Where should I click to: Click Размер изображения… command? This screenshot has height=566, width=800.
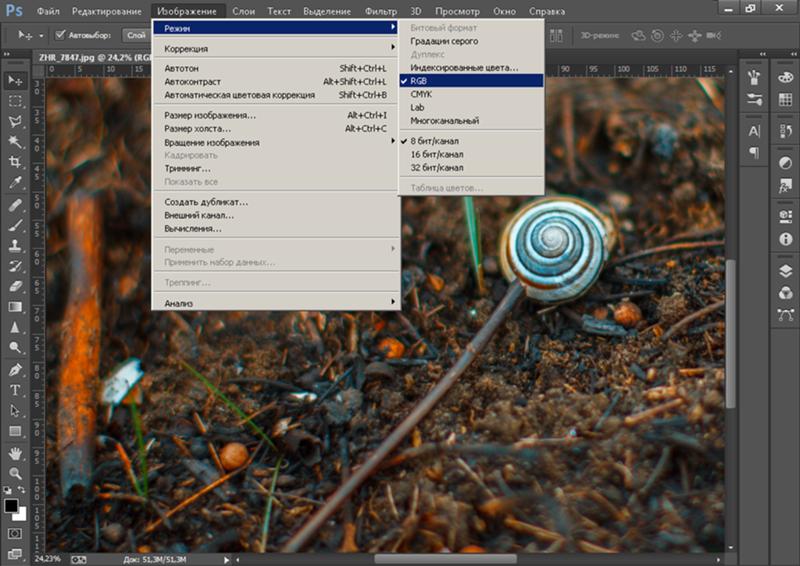[276, 115]
